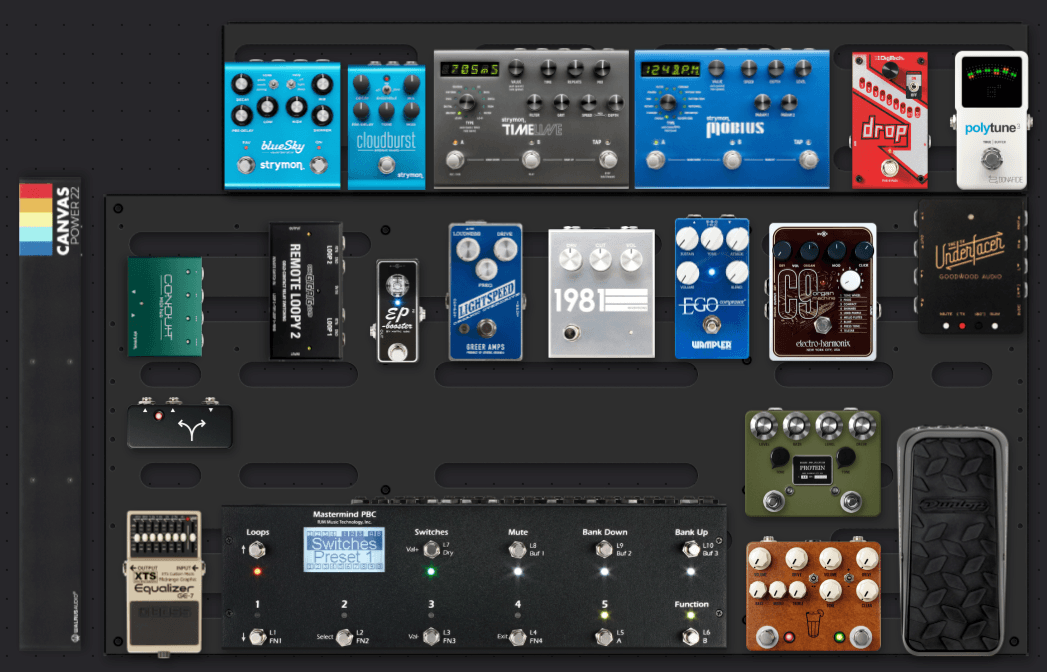This screenshot has width=1047, height=672.
Task: Select the EP Booster pedal
Action: pyautogui.click(x=397, y=311)
